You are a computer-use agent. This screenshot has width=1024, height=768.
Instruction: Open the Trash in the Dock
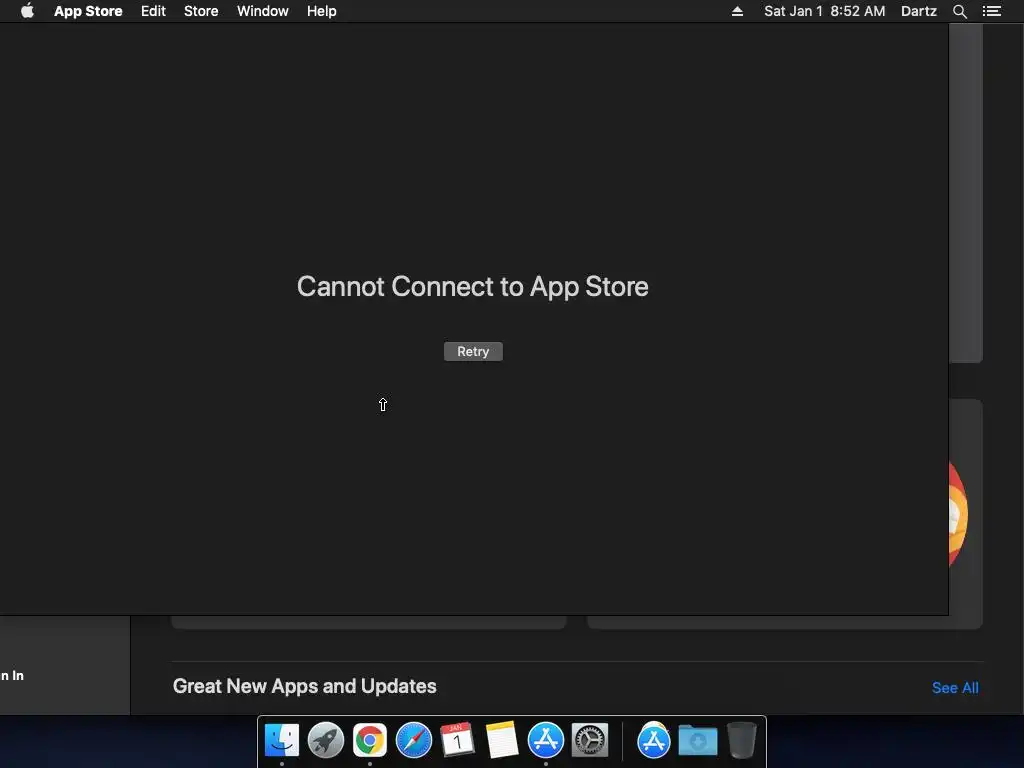(x=742, y=741)
